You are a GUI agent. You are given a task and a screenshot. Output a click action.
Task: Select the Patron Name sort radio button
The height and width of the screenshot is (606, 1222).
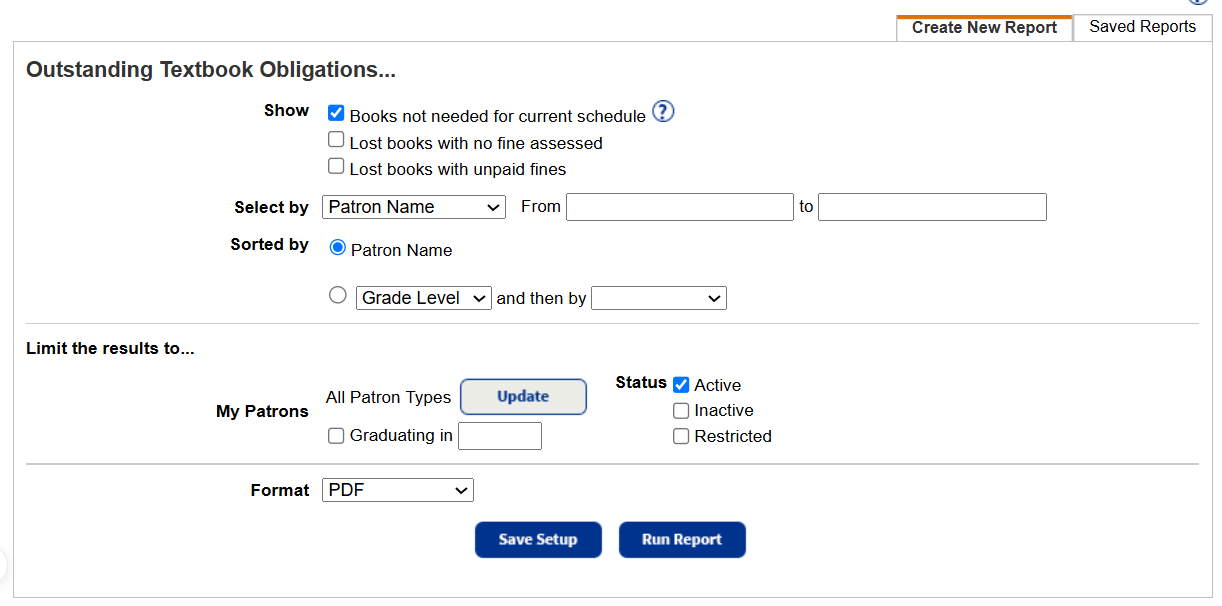337,247
